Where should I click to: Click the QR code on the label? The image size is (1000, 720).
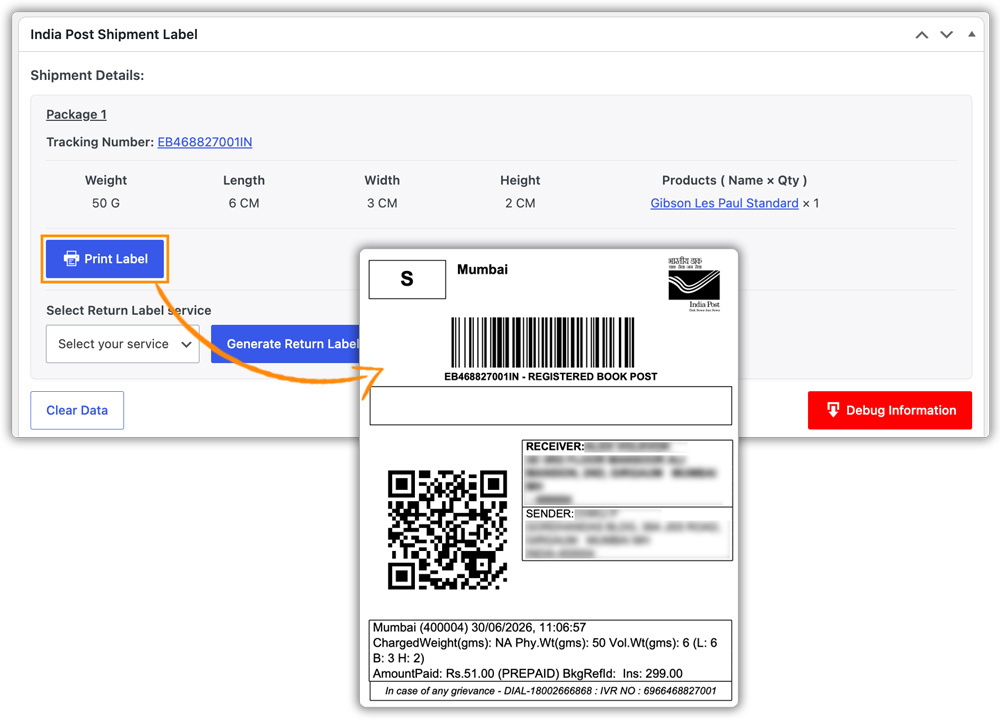click(447, 529)
